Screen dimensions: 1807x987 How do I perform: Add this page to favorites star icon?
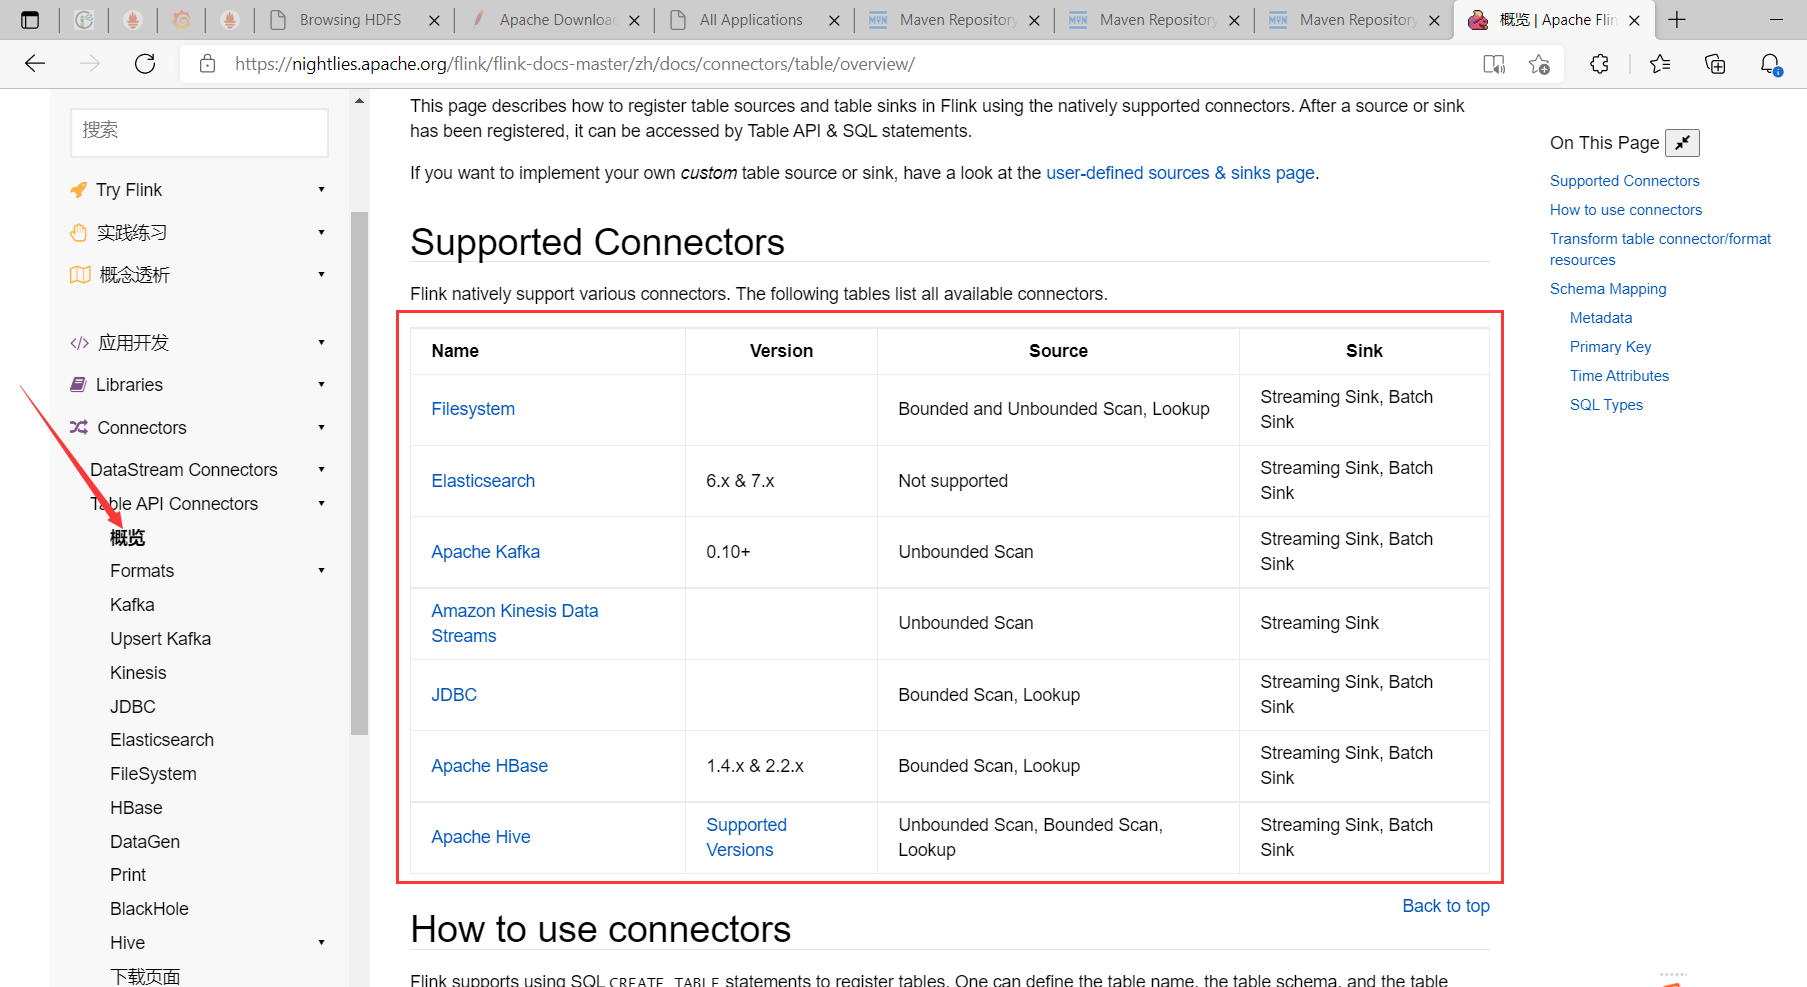tap(1539, 64)
